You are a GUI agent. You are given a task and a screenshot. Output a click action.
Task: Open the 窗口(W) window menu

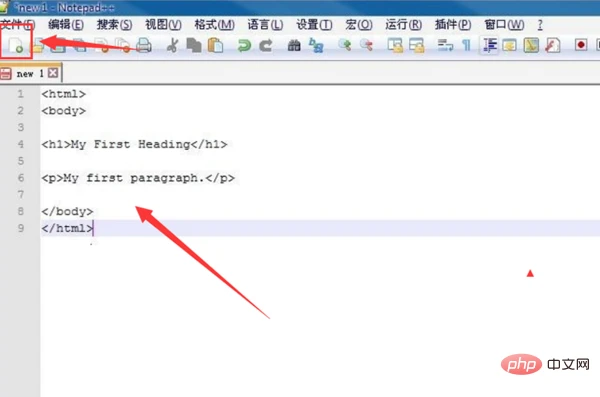[504, 25]
